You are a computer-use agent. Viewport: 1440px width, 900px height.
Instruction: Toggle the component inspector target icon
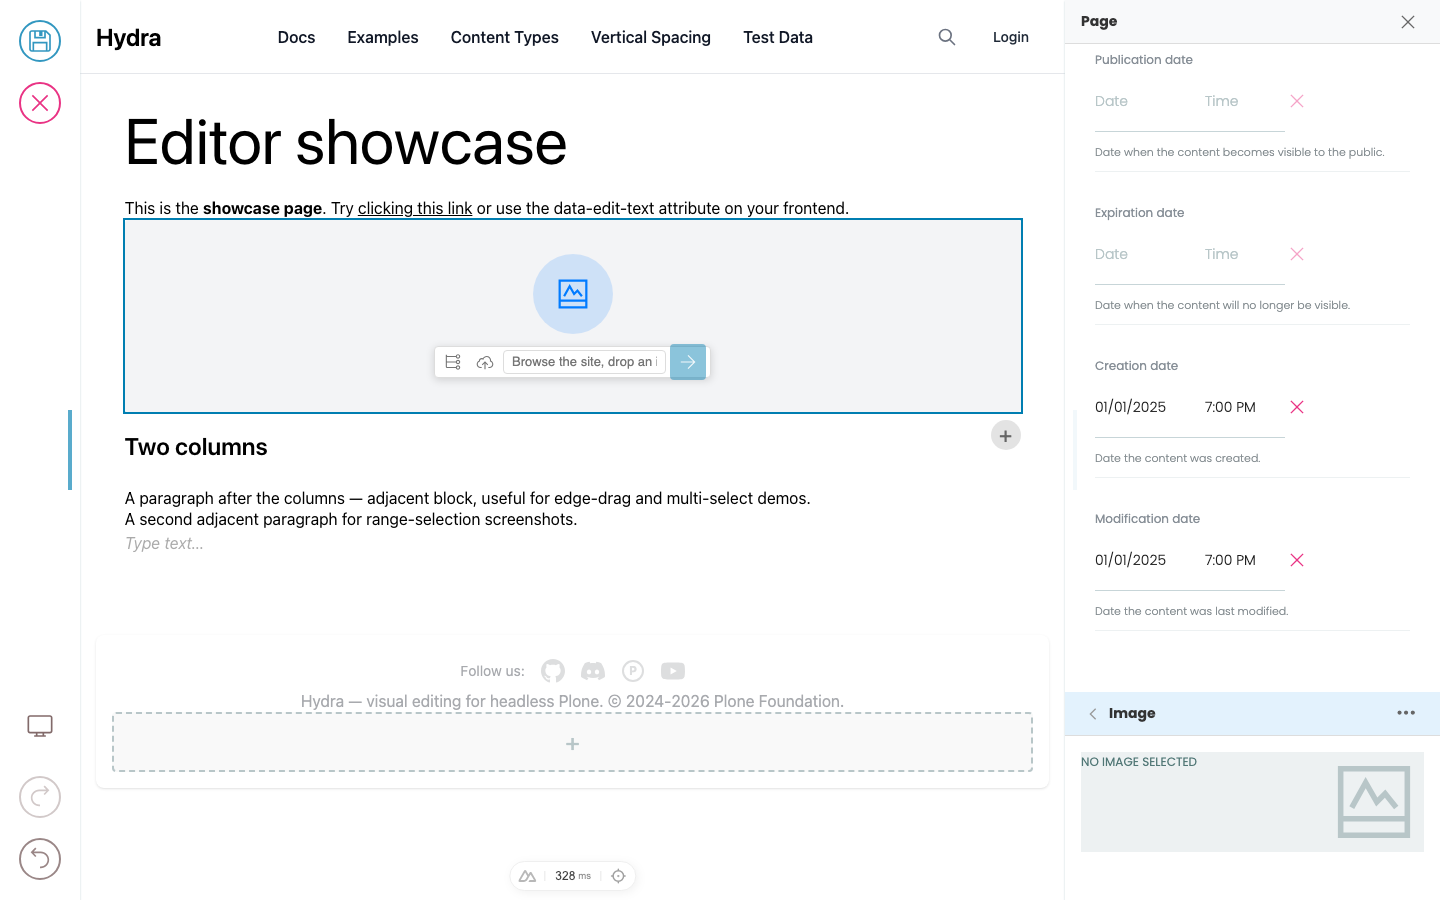[618, 876]
